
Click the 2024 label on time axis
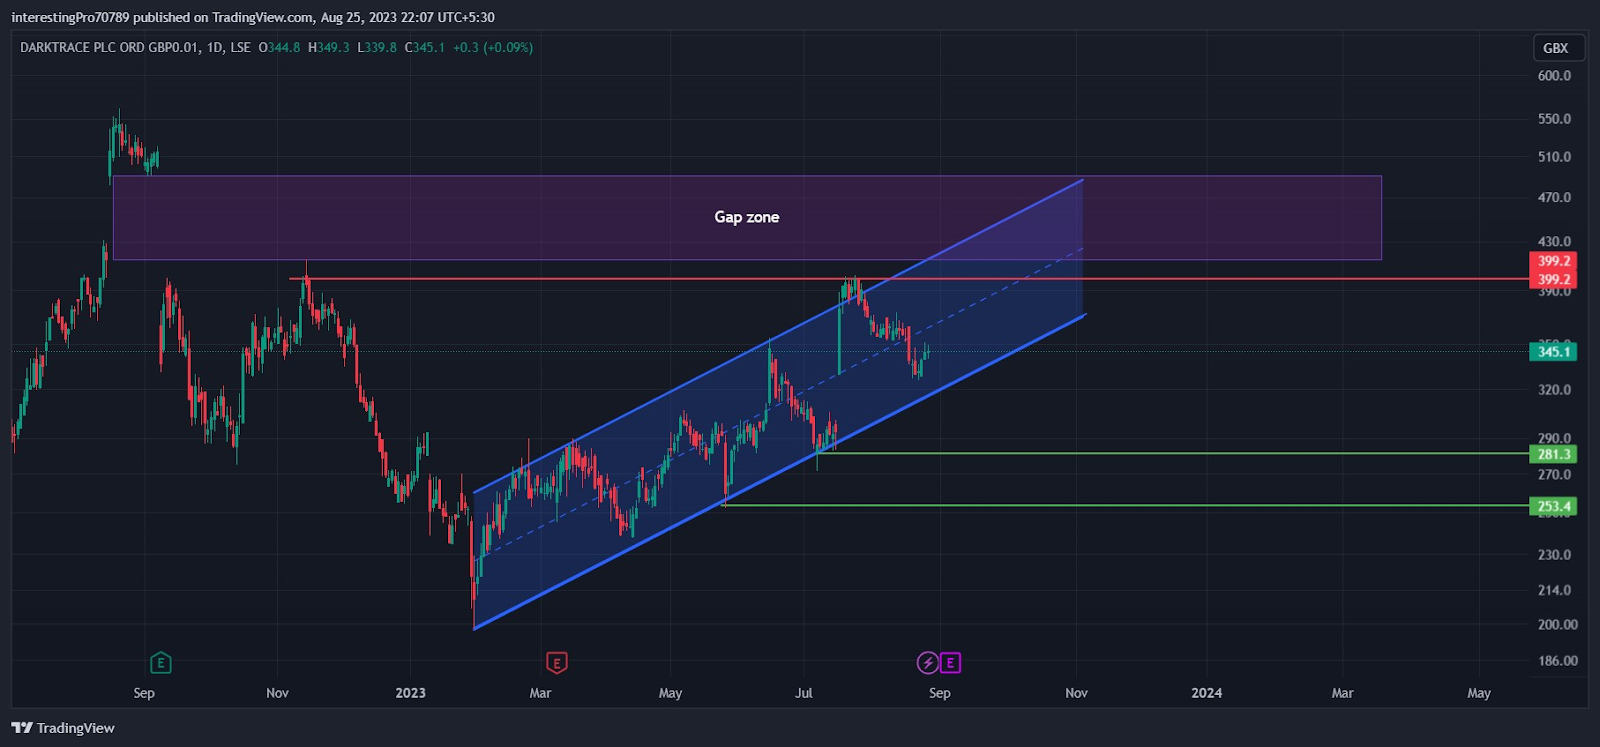point(1206,693)
